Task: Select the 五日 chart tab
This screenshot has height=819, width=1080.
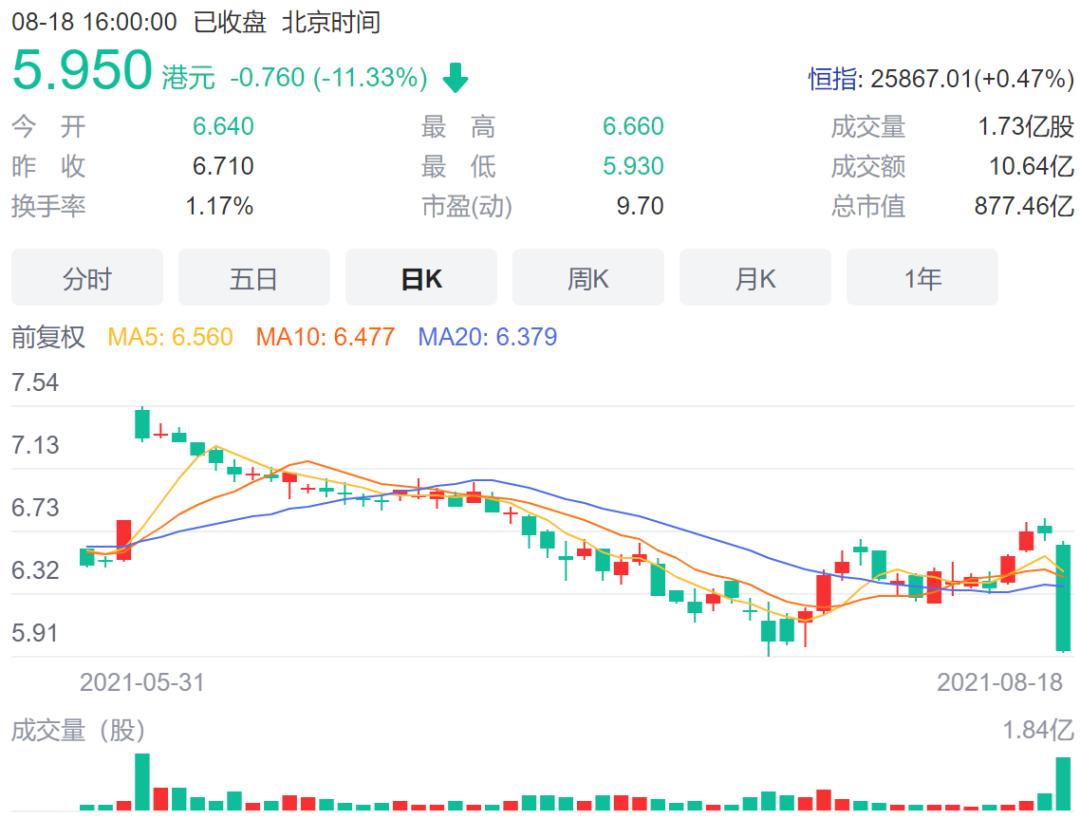Action: [x=254, y=278]
